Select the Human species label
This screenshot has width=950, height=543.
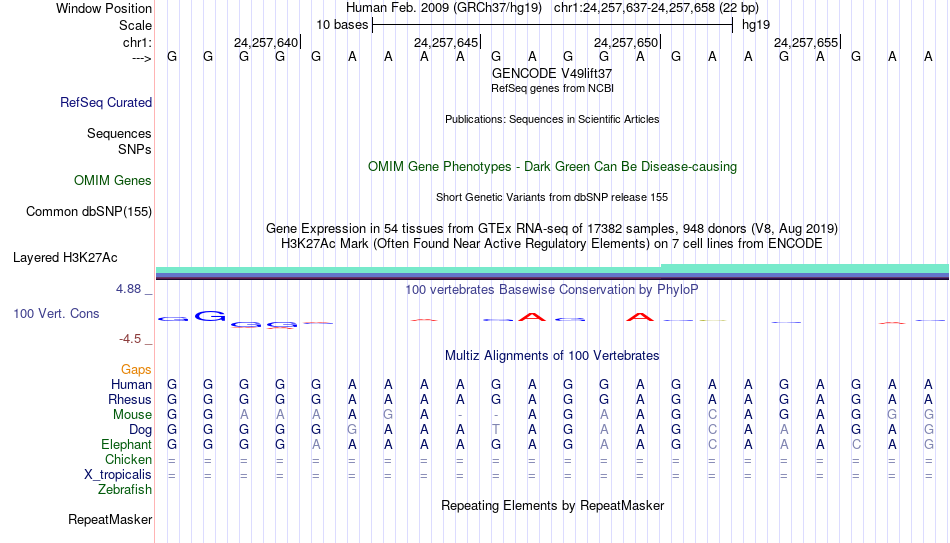point(131,385)
